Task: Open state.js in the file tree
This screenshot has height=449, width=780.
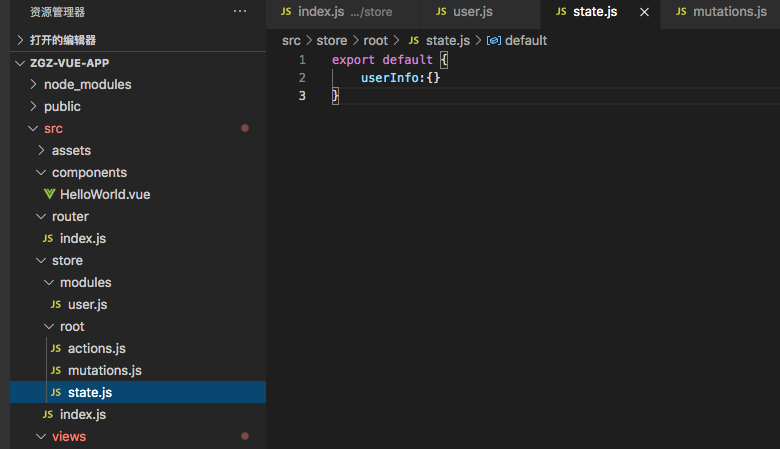Action: (90, 392)
